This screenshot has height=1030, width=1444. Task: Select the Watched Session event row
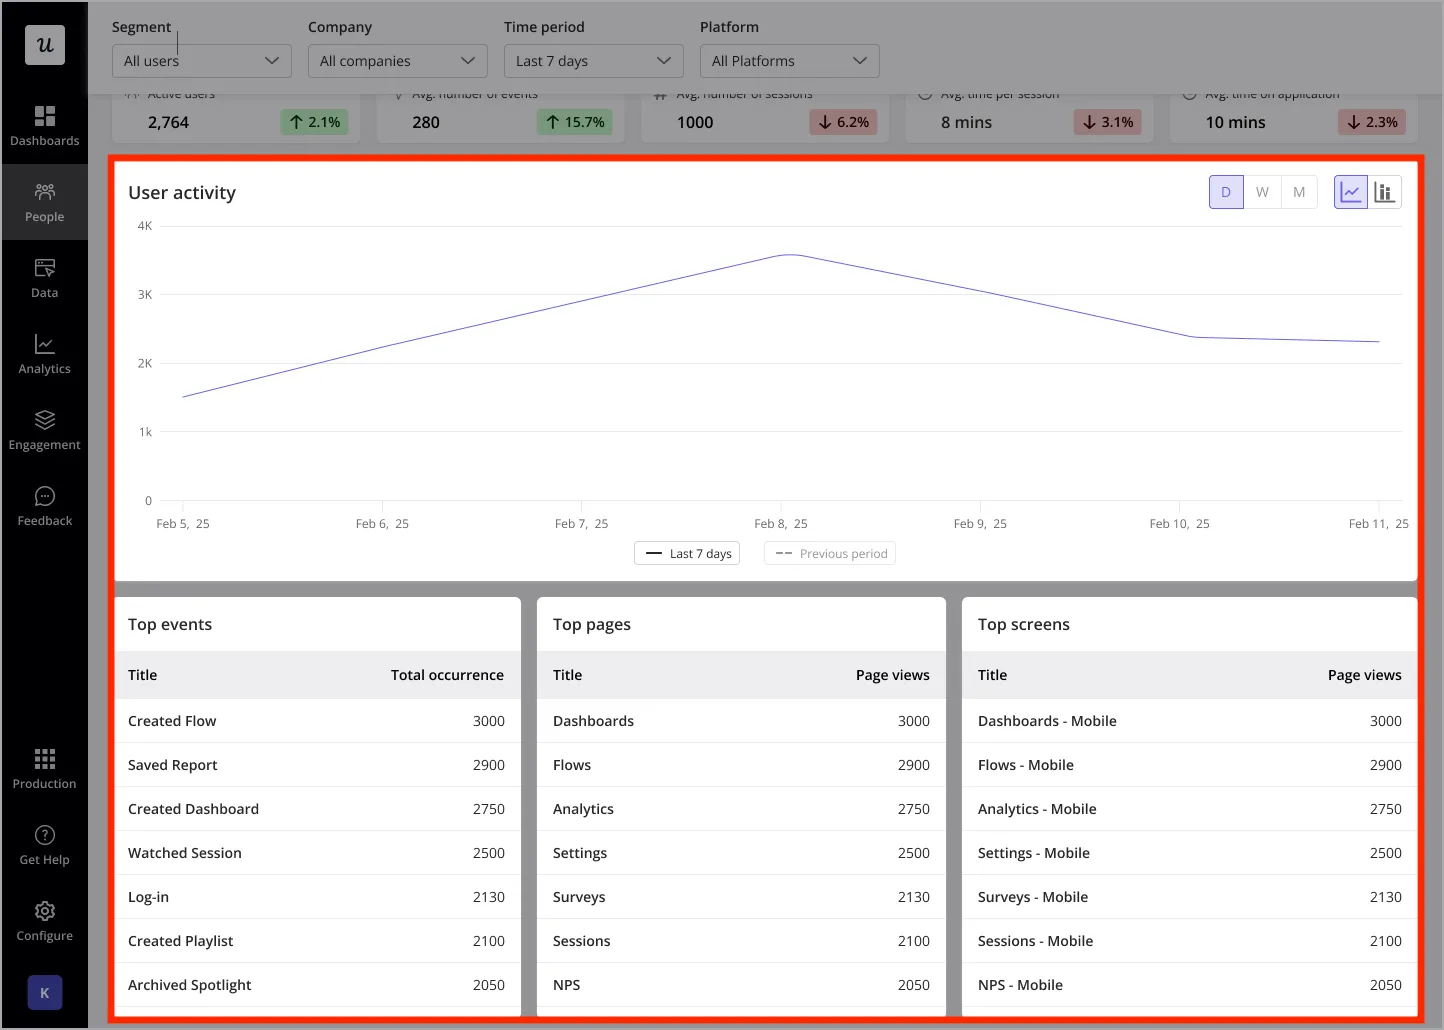317,853
